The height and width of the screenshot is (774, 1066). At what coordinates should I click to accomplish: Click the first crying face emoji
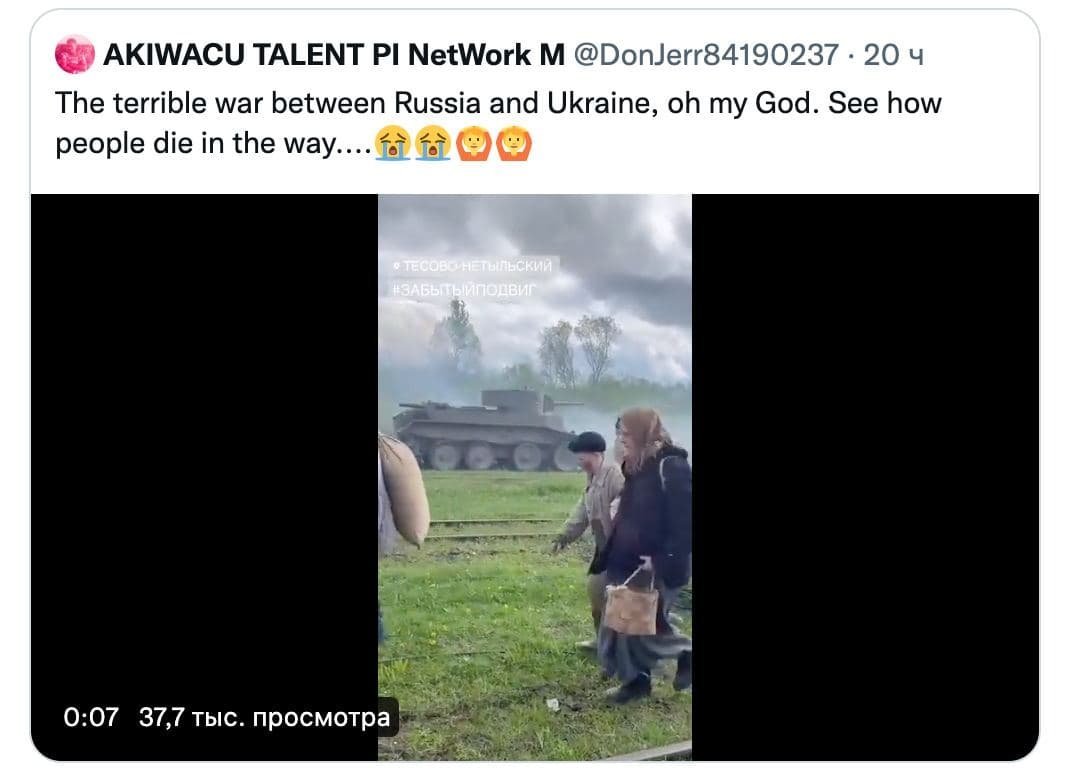coord(393,145)
